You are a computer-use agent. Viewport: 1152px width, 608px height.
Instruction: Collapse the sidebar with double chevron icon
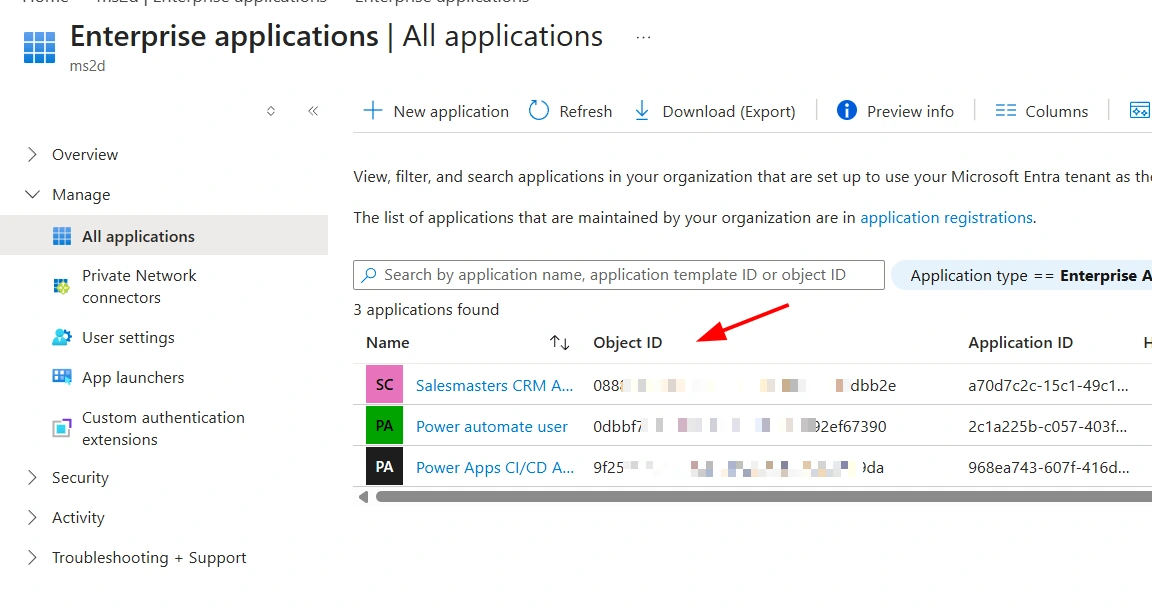click(x=313, y=111)
